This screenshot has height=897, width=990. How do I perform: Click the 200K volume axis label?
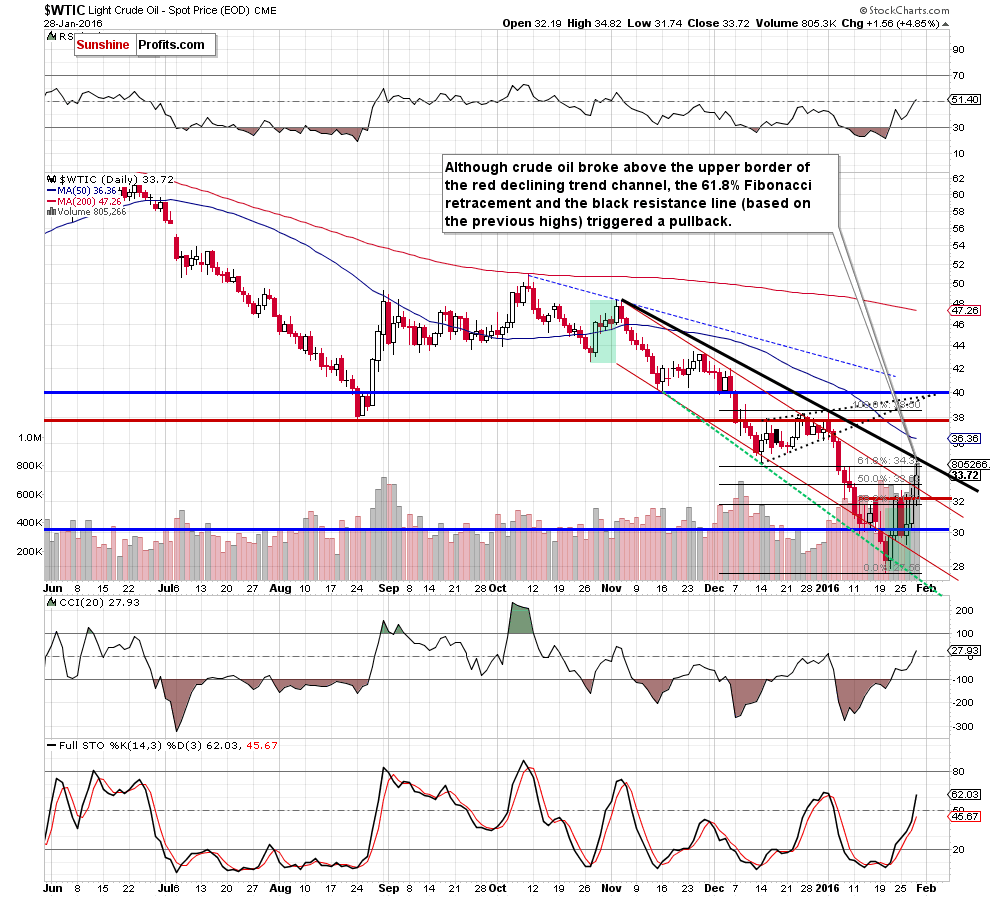(x=29, y=551)
